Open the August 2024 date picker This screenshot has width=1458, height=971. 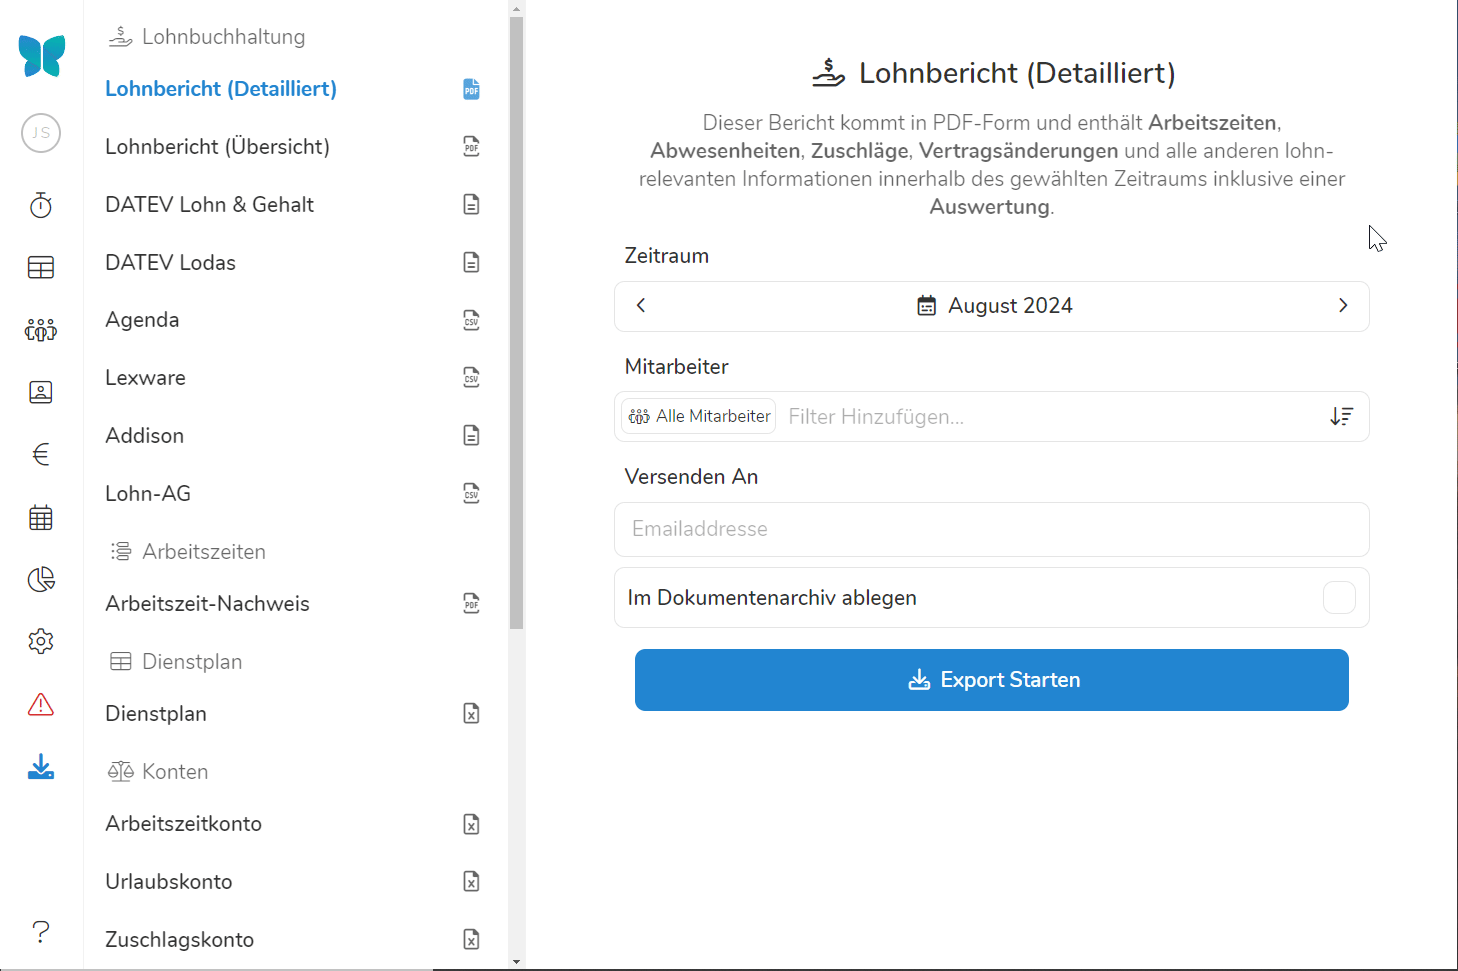pyautogui.click(x=994, y=306)
